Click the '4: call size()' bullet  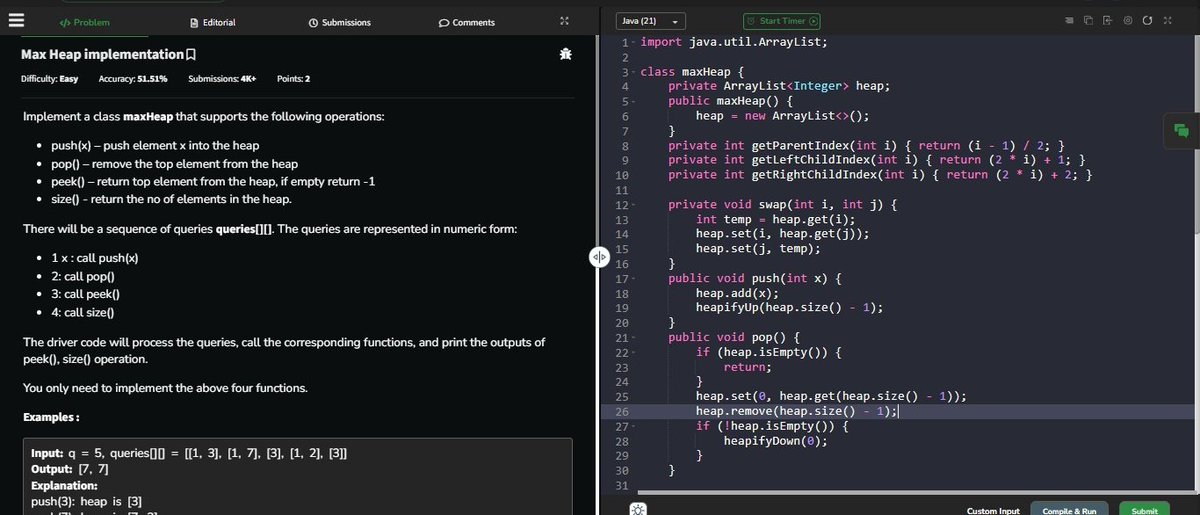point(85,312)
